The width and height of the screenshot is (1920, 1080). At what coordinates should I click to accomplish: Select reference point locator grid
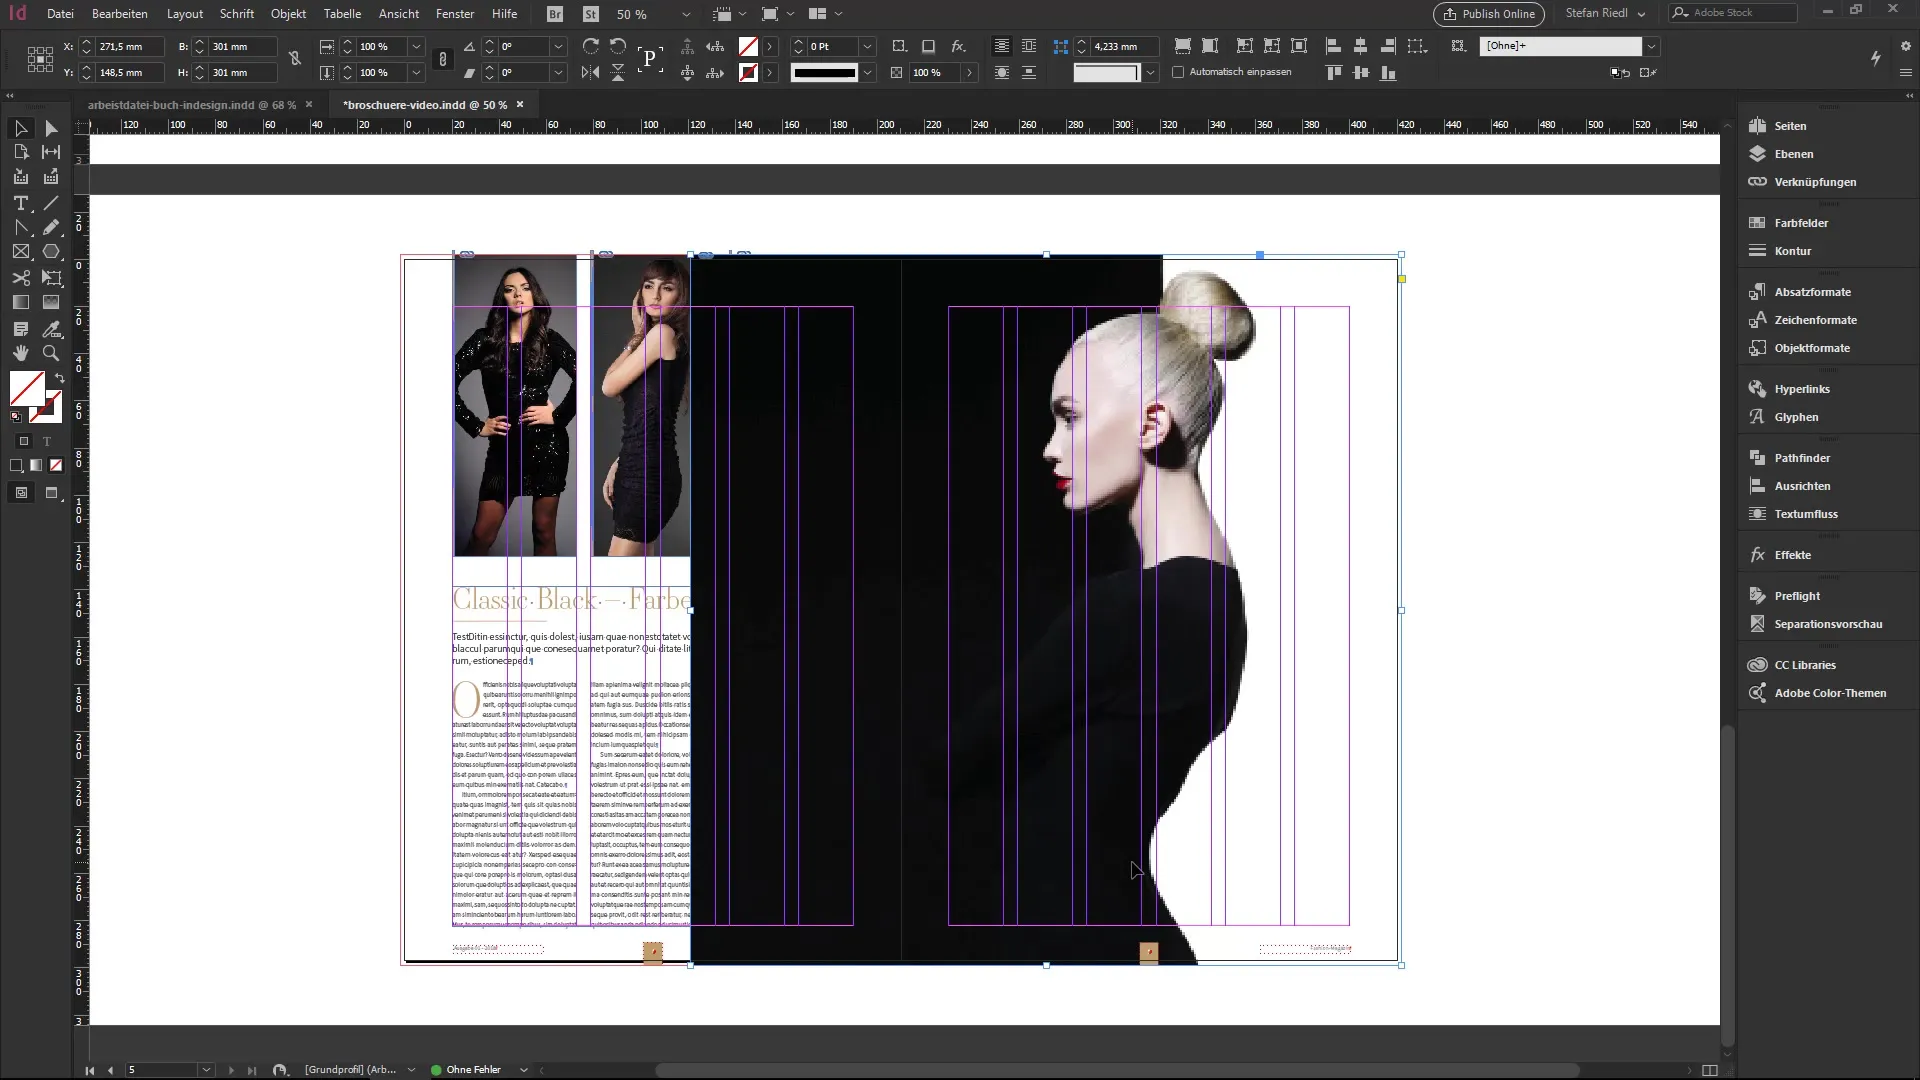(x=40, y=59)
